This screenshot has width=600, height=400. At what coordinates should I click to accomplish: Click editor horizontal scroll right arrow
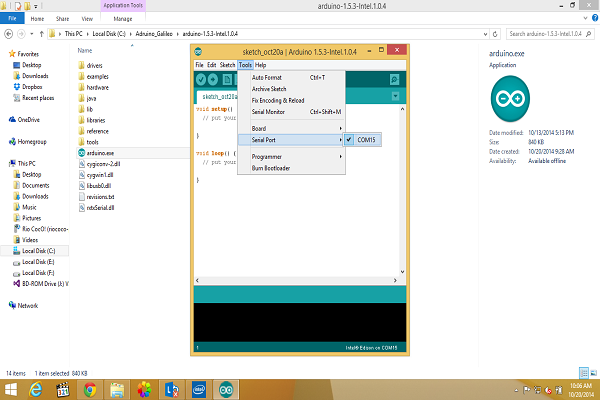coord(395,280)
